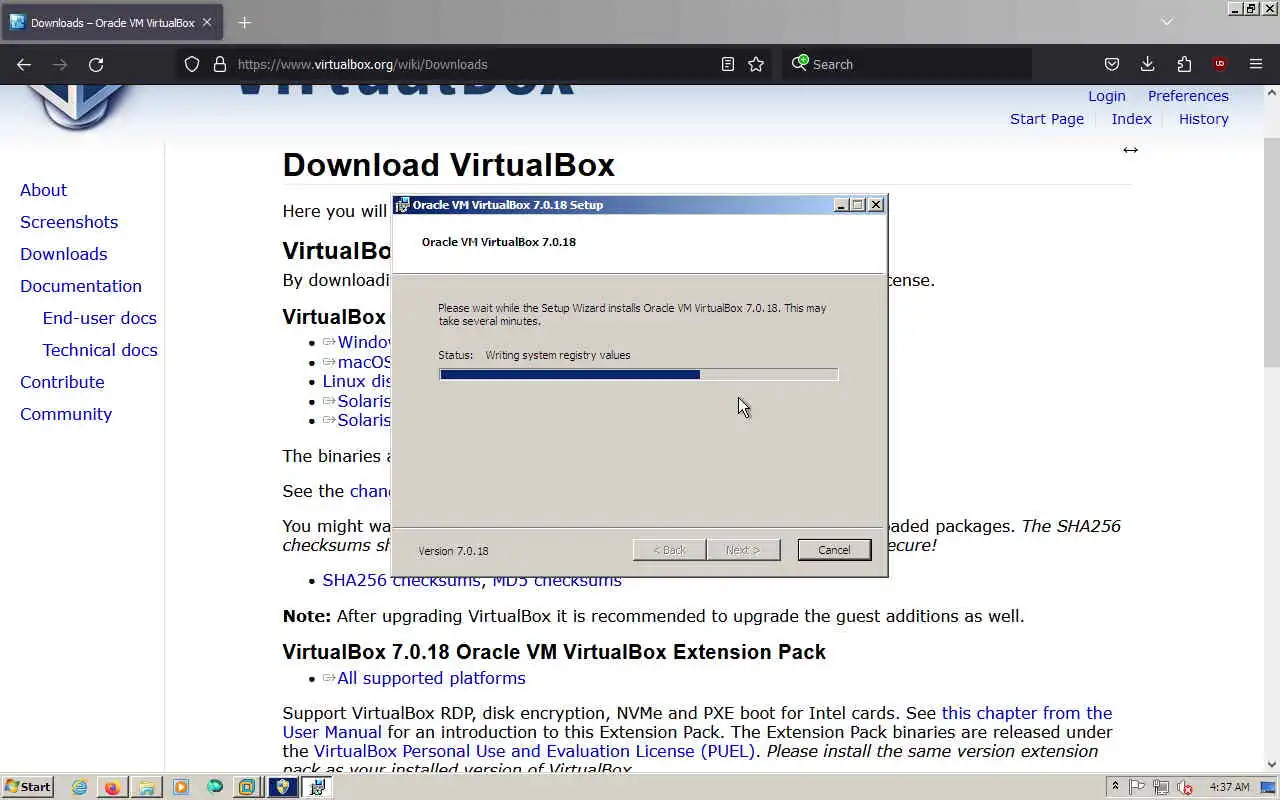
Task: Select the installer setup taskbar item
Action: click(317, 787)
